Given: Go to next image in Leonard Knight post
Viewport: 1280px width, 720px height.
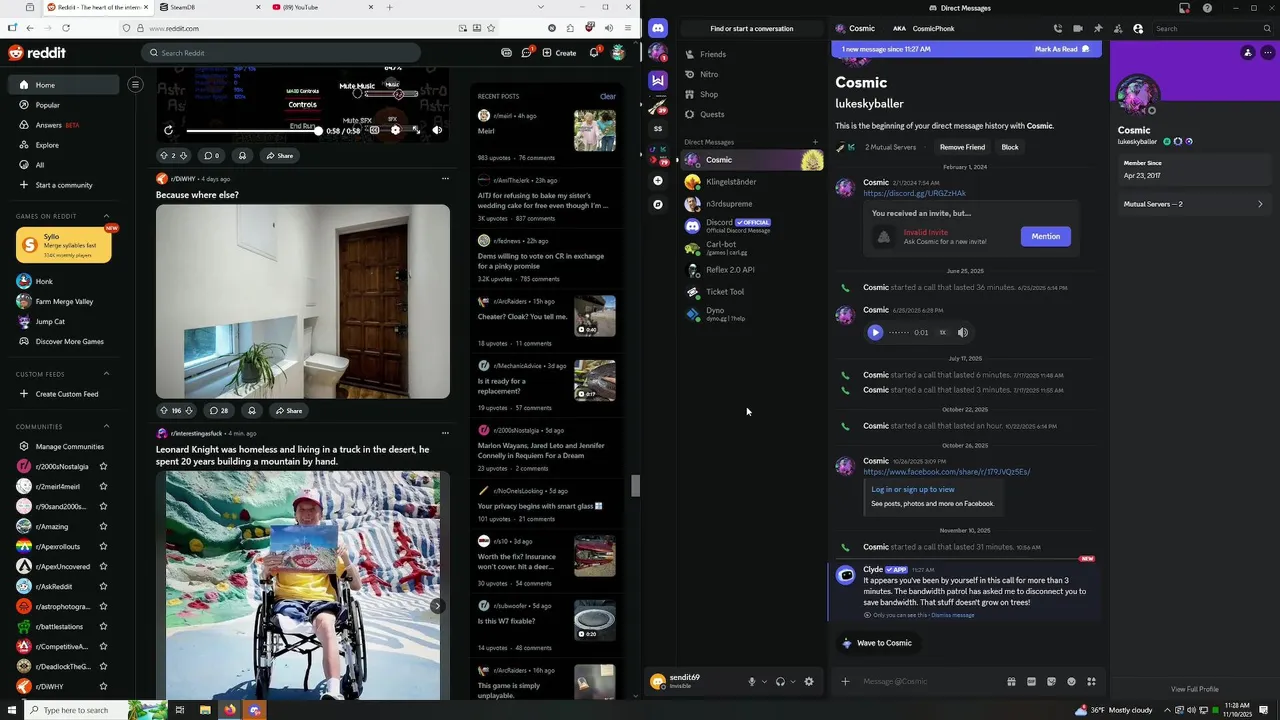Looking at the screenshot, I should pyautogui.click(x=436, y=606).
